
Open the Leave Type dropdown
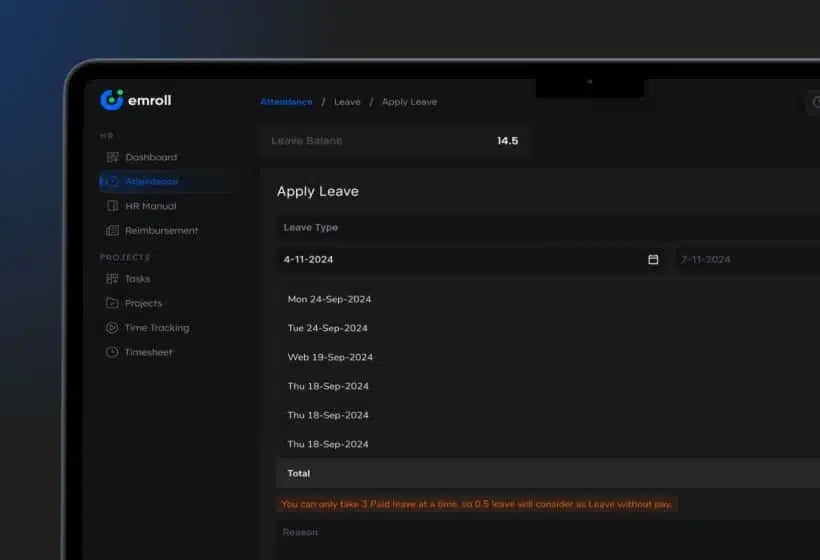548,227
